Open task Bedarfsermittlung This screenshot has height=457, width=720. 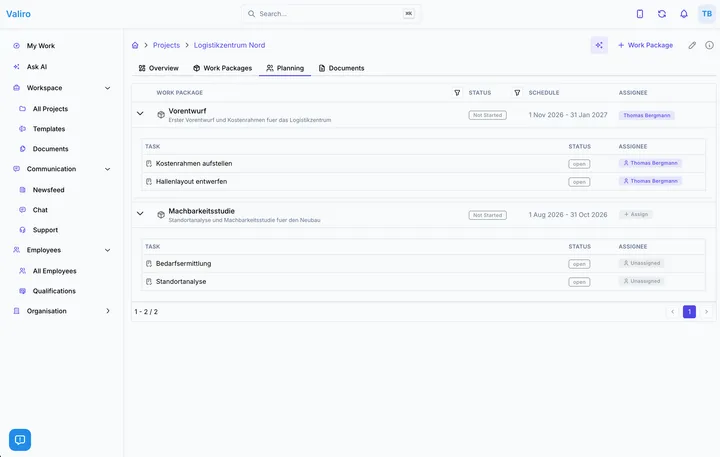coord(183,264)
